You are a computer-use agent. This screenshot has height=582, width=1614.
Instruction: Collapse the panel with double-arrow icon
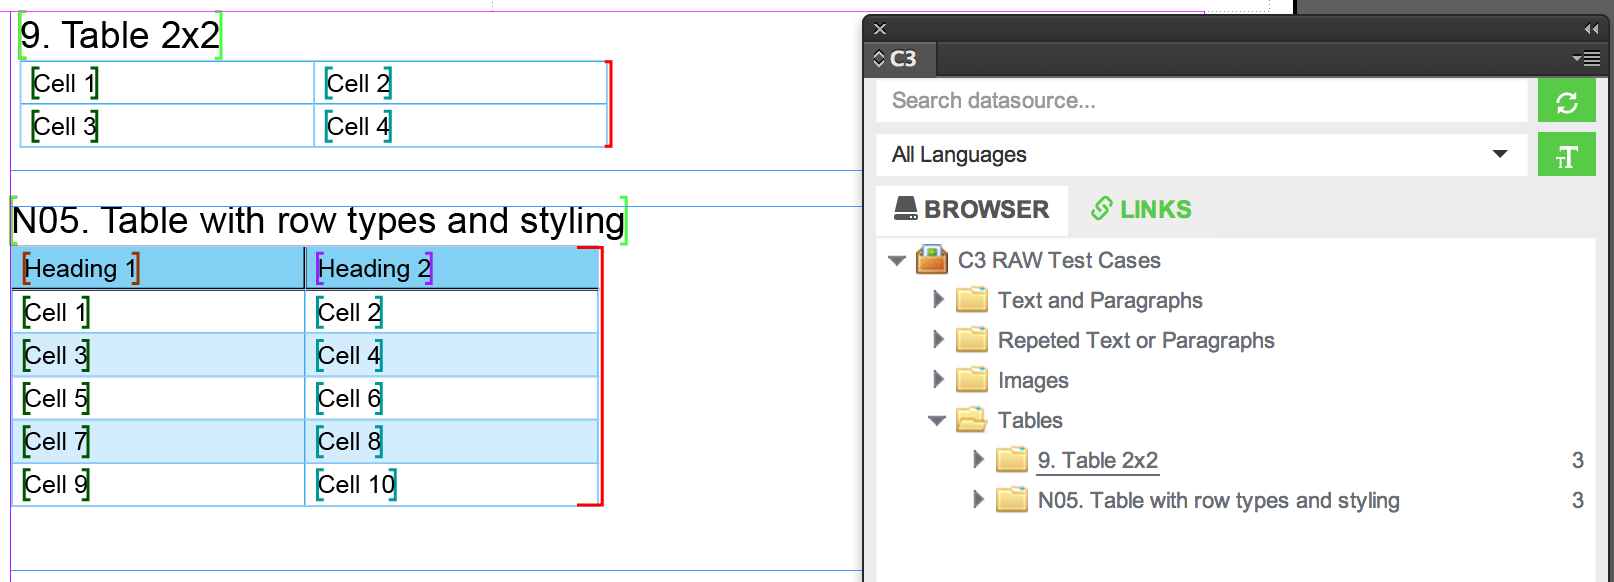click(x=1591, y=29)
